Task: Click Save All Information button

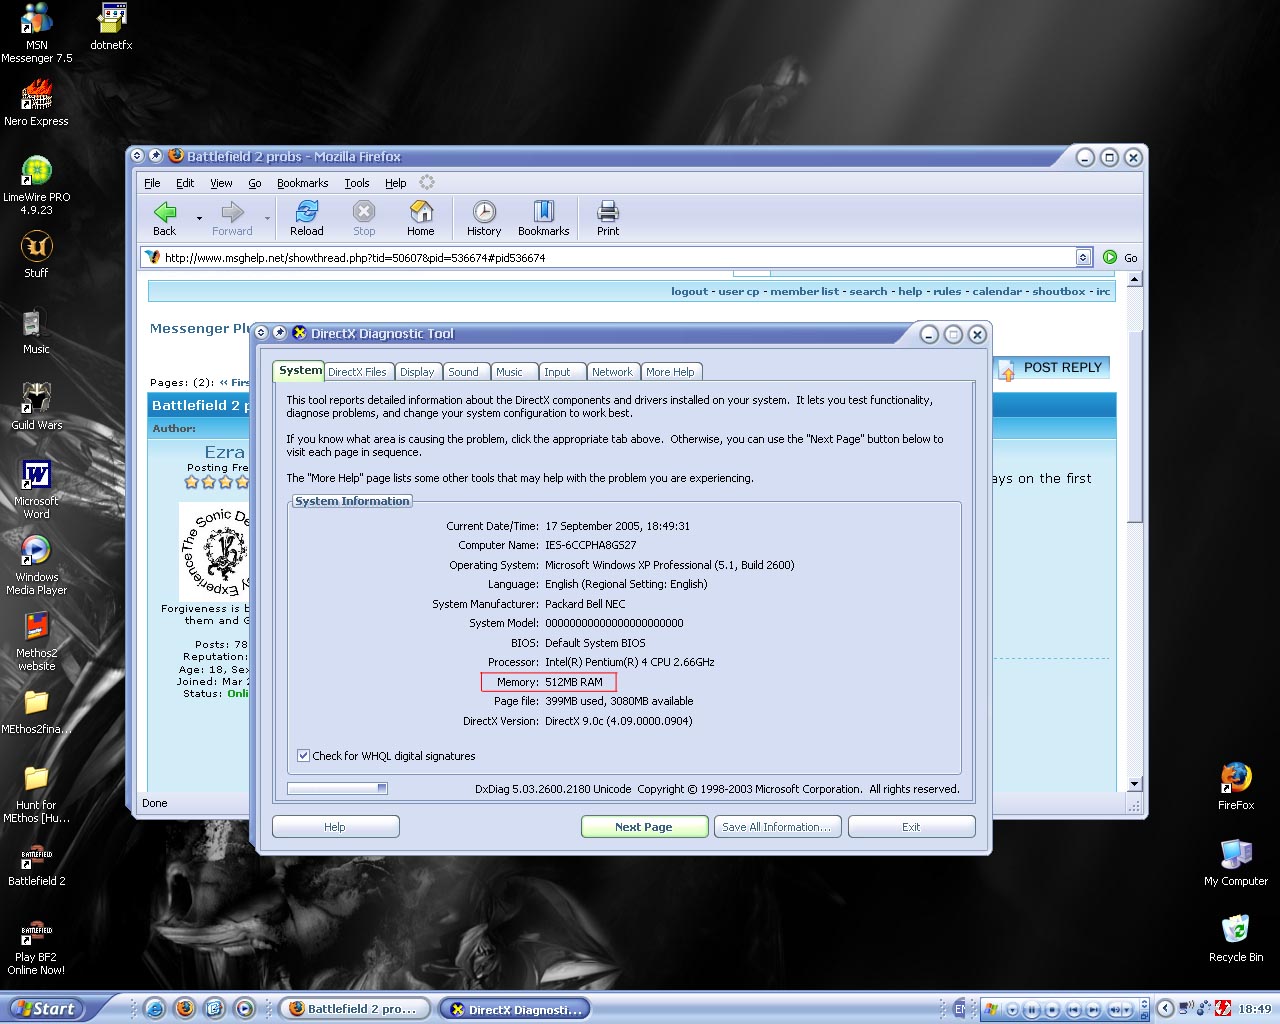Action: click(x=776, y=827)
